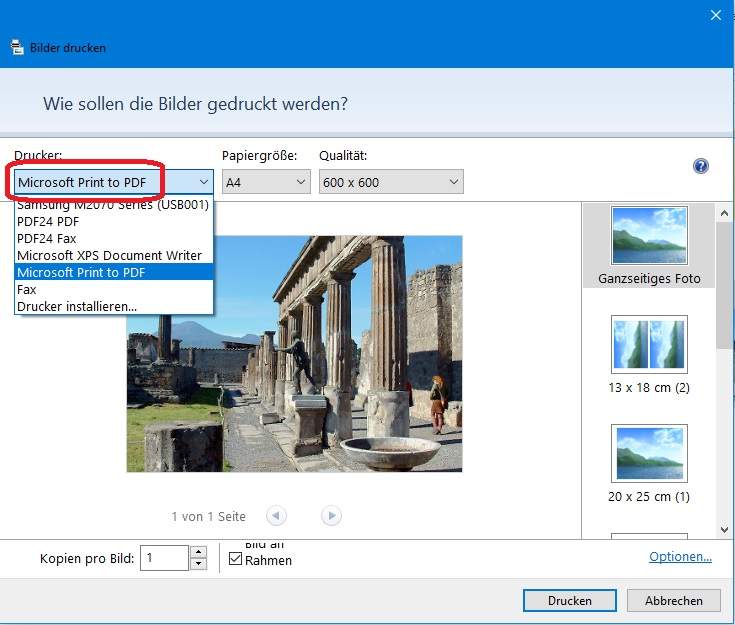The width and height of the screenshot is (735, 625).
Task: Expand the Papiergröße A4 dropdown
Action: 266,182
